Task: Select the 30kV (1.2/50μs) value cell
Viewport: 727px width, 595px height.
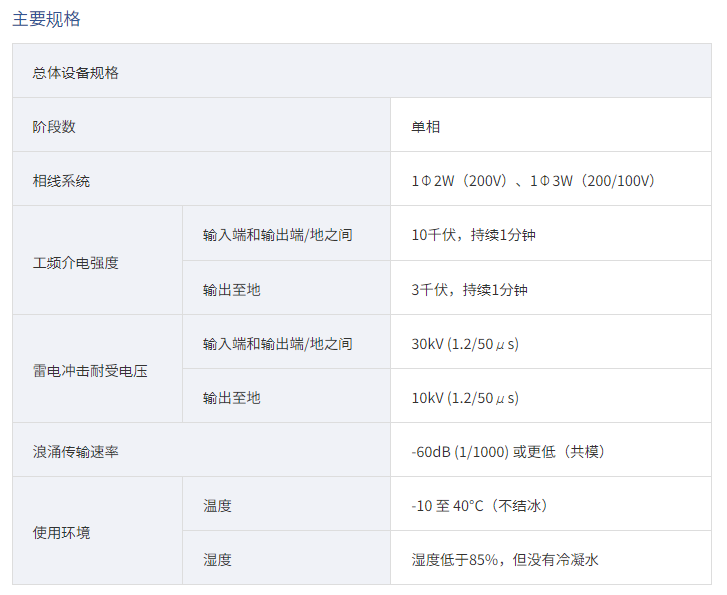Action: (465, 344)
